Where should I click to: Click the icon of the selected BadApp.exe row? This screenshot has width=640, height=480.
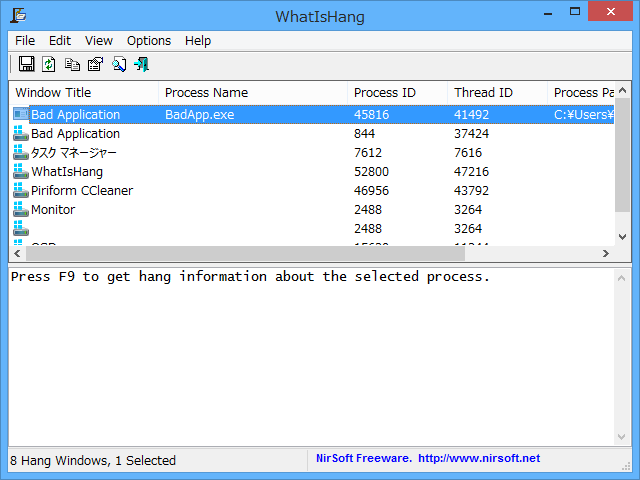pyautogui.click(x=21, y=114)
